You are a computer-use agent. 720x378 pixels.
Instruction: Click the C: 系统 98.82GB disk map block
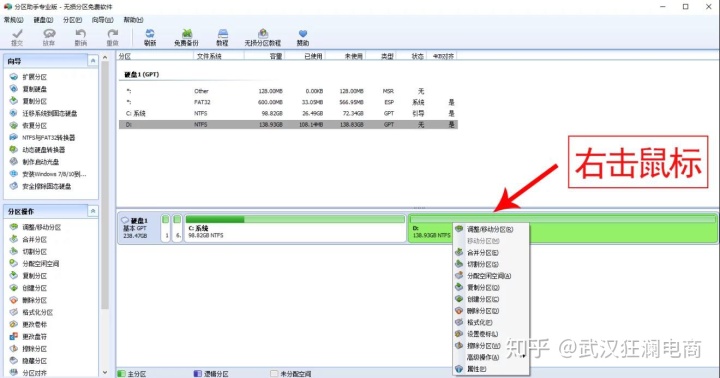point(295,228)
